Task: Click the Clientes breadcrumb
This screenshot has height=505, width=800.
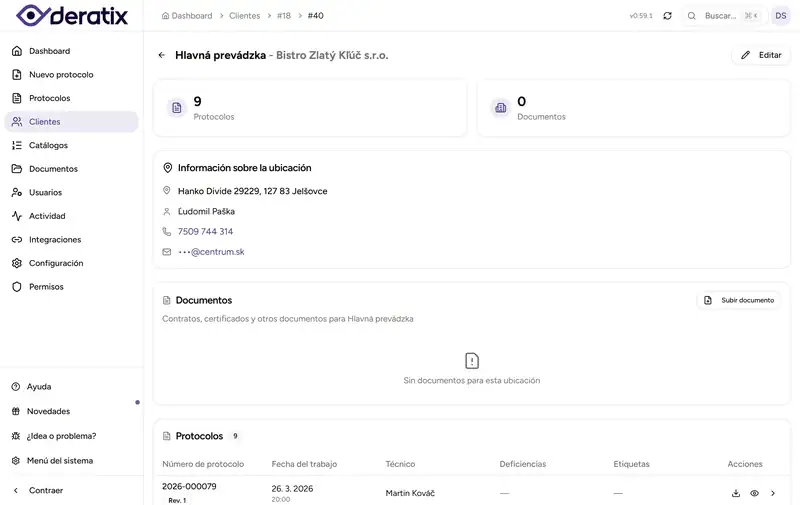Action: tap(244, 16)
